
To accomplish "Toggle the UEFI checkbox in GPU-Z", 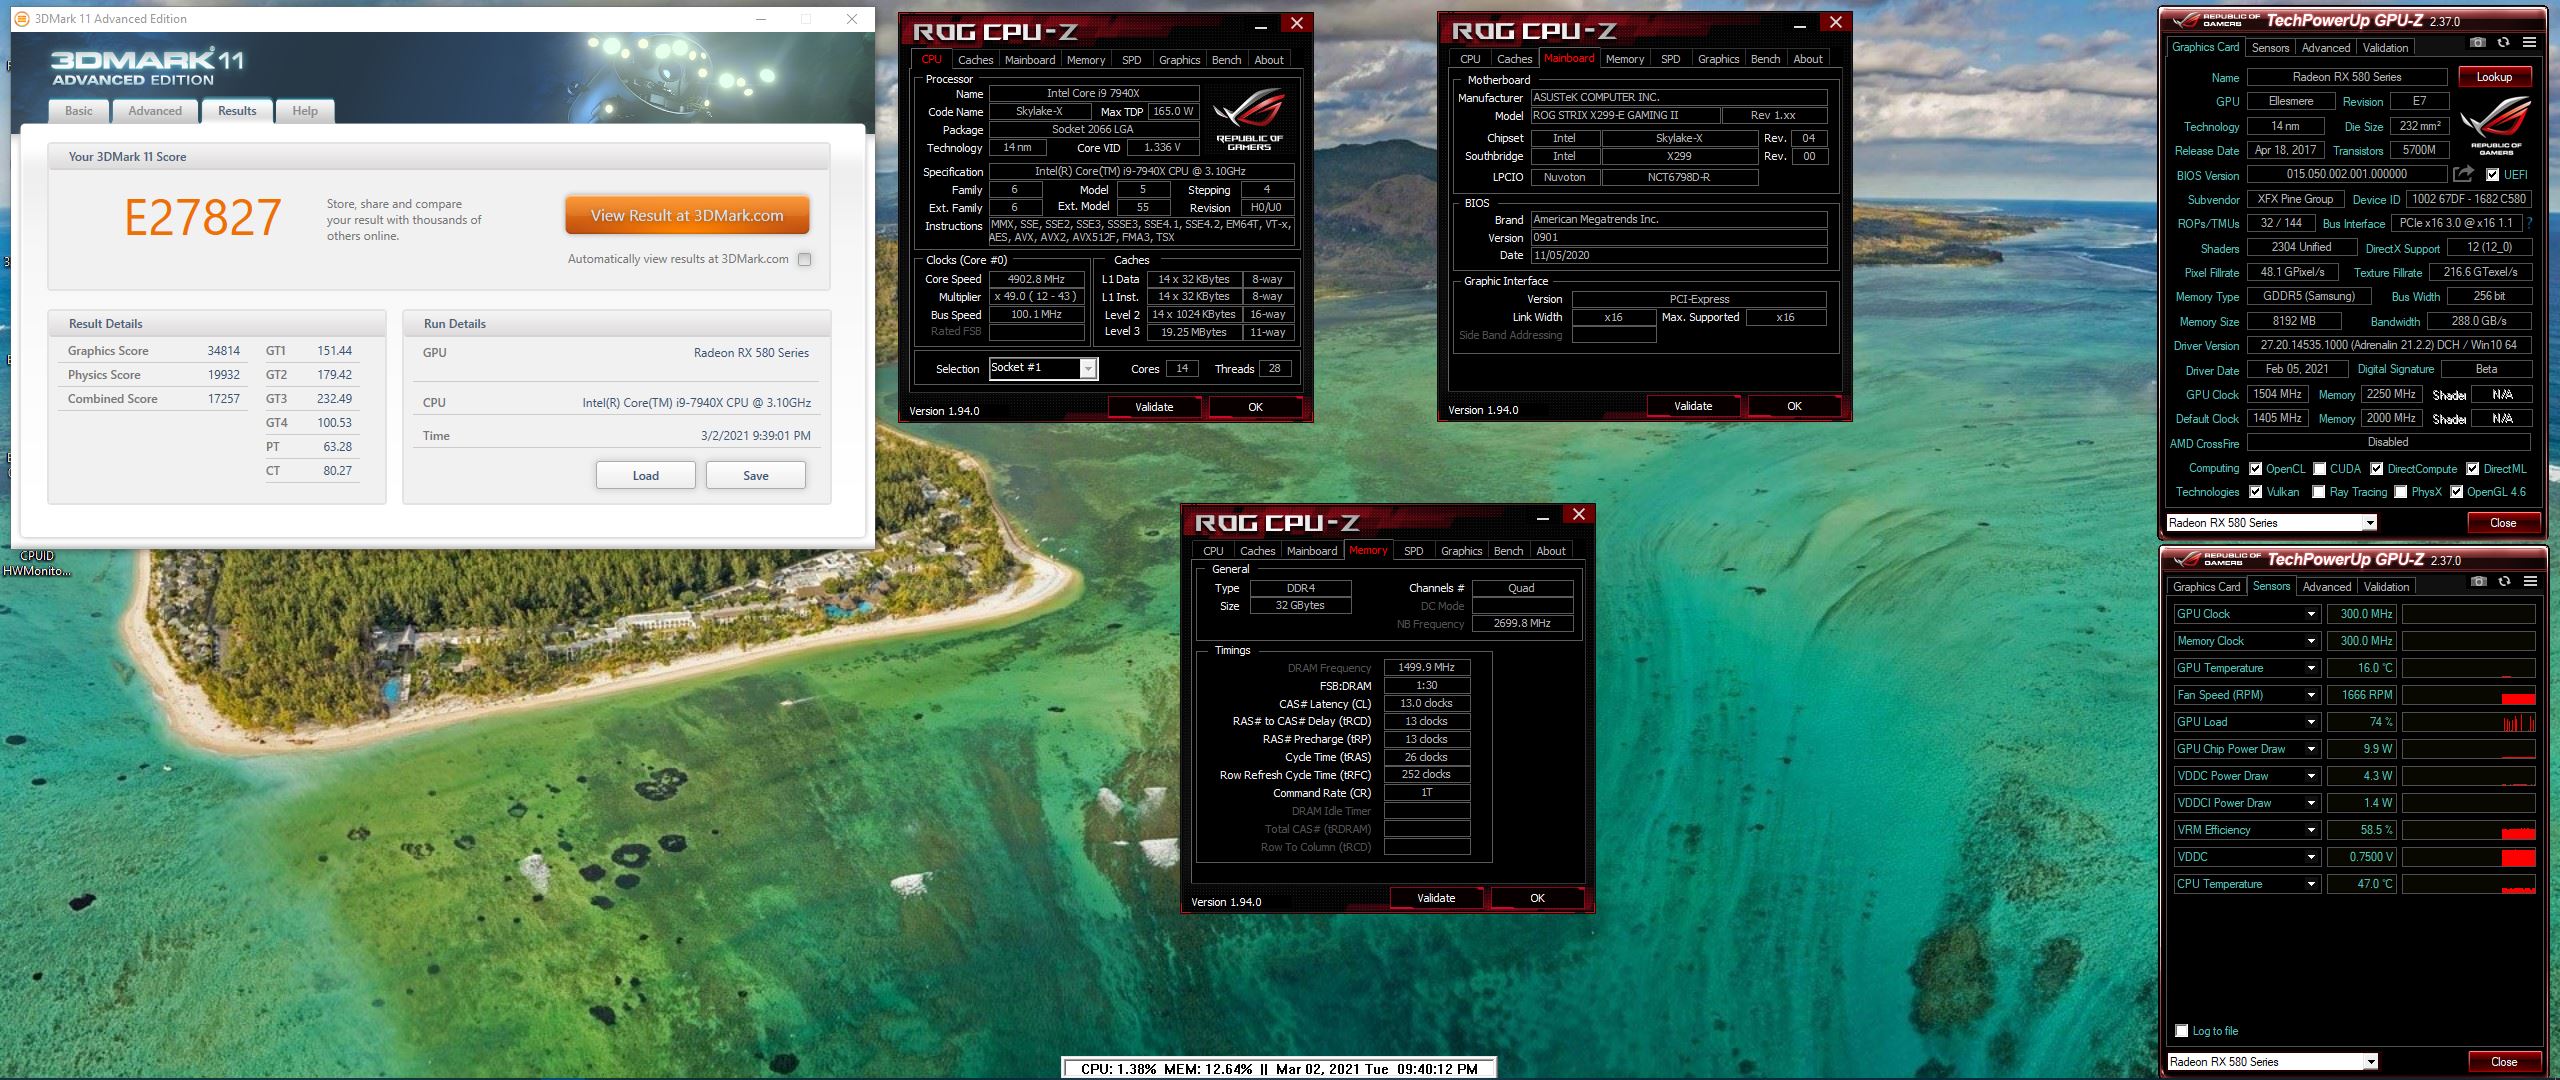I will 2492,175.
